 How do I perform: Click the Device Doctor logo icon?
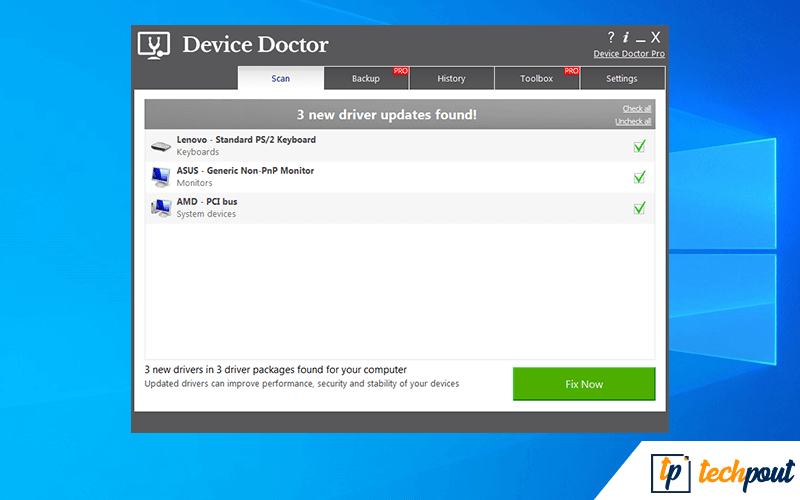click(x=154, y=46)
